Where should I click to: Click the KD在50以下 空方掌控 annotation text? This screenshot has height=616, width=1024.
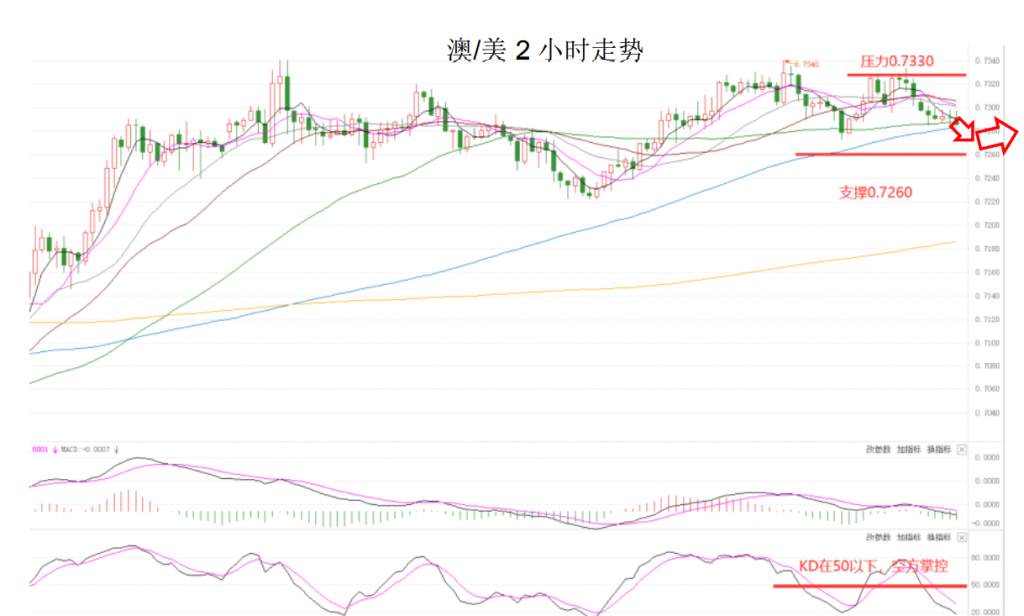pos(873,566)
